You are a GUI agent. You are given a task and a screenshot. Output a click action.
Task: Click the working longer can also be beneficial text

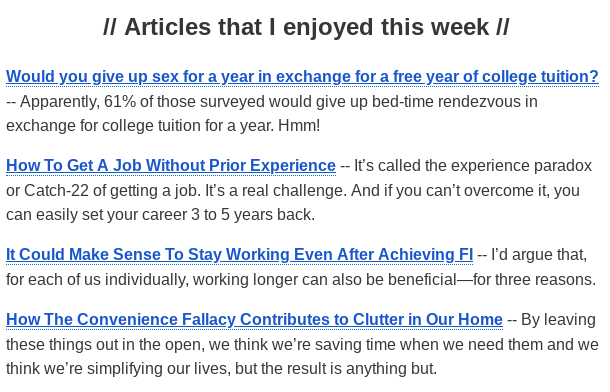325,280
